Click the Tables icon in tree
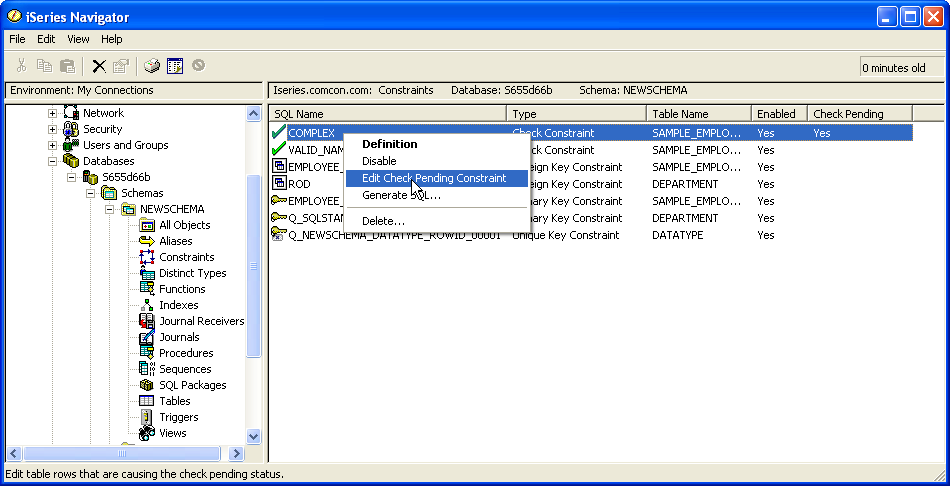Screen dimensions: 950x486 pyautogui.click(x=147, y=401)
